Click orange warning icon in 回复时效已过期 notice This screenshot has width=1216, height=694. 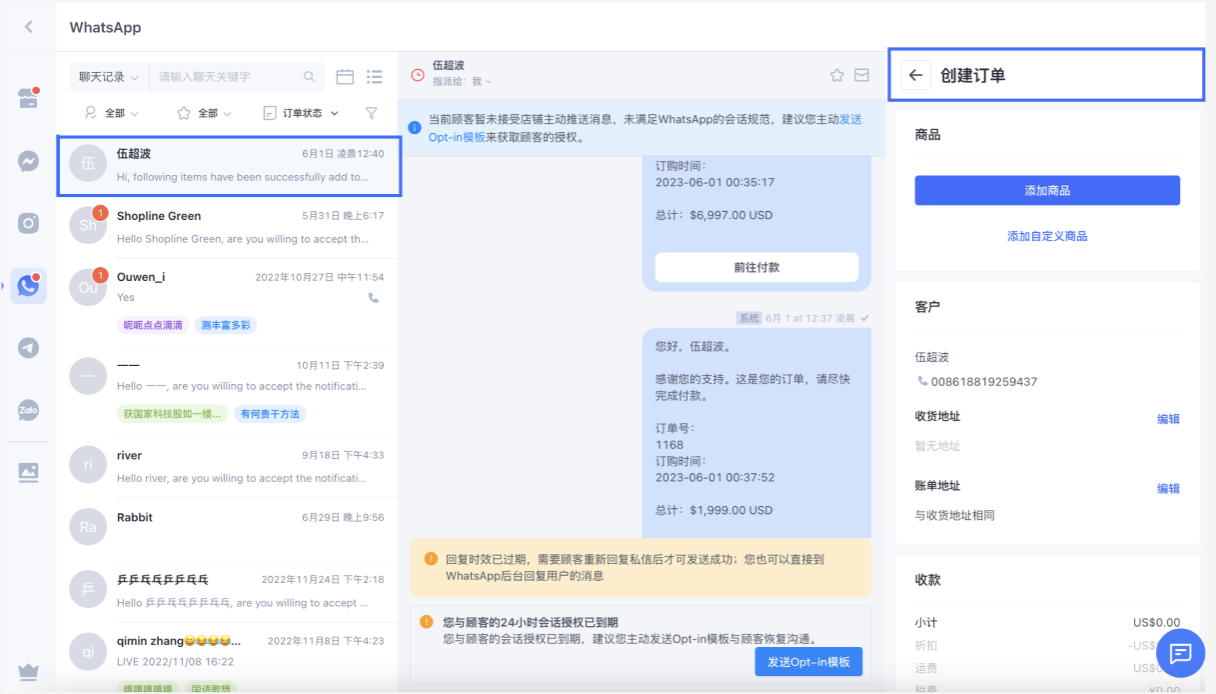pyautogui.click(x=431, y=559)
